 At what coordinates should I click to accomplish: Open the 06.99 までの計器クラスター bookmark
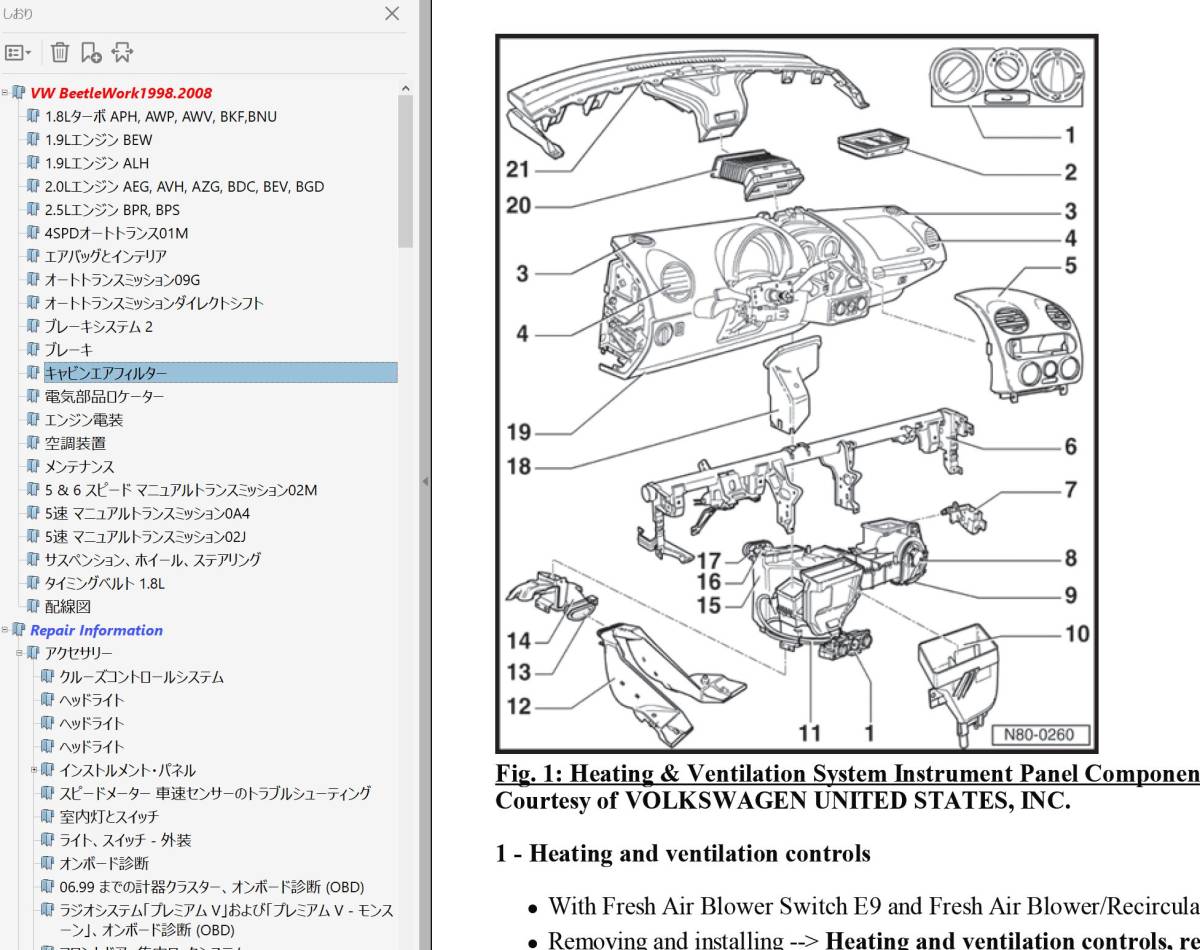pos(211,887)
